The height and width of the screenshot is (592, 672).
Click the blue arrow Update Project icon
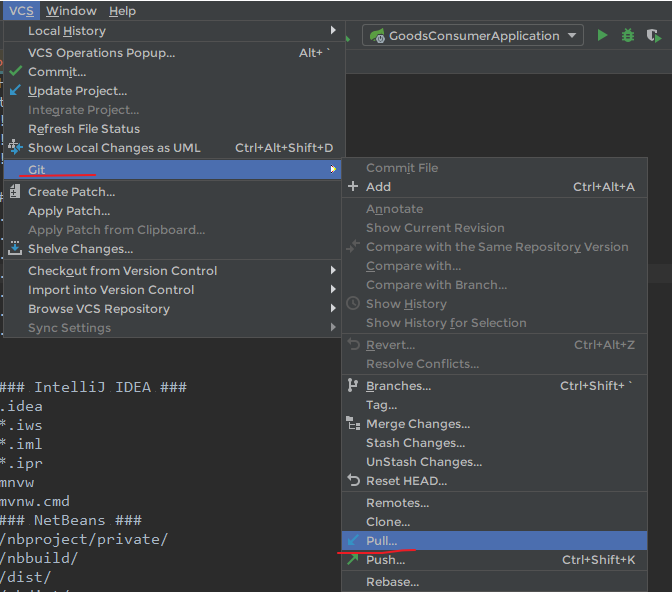pyautogui.click(x=15, y=90)
